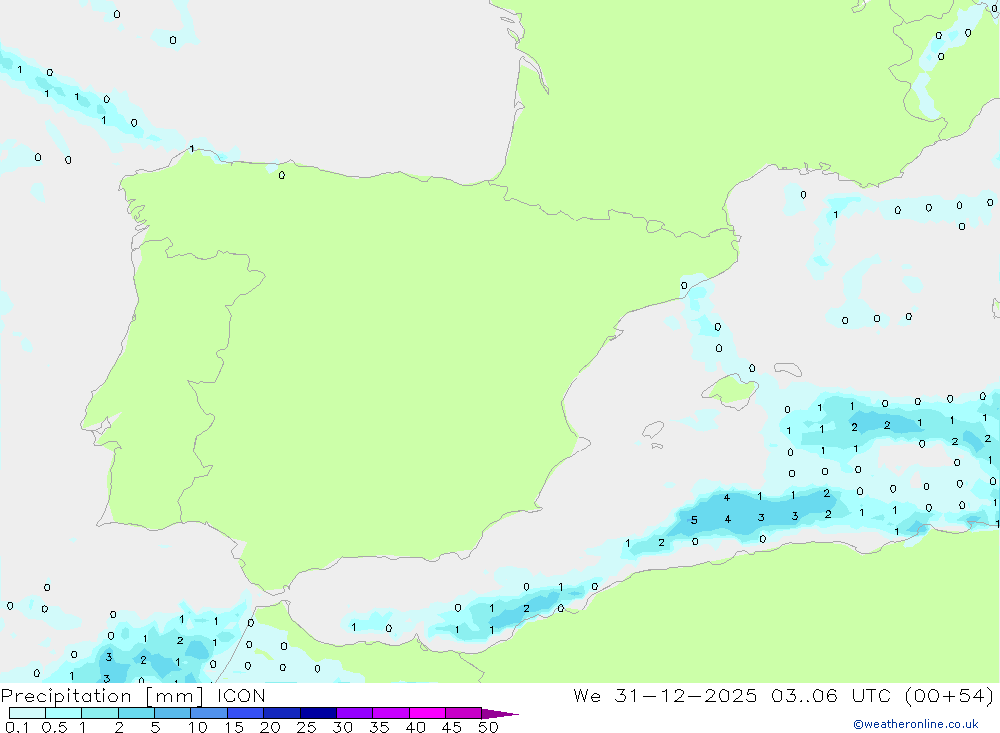The height and width of the screenshot is (733, 1000).
Task: Click the '10' legend scale label
Action: [198, 727]
